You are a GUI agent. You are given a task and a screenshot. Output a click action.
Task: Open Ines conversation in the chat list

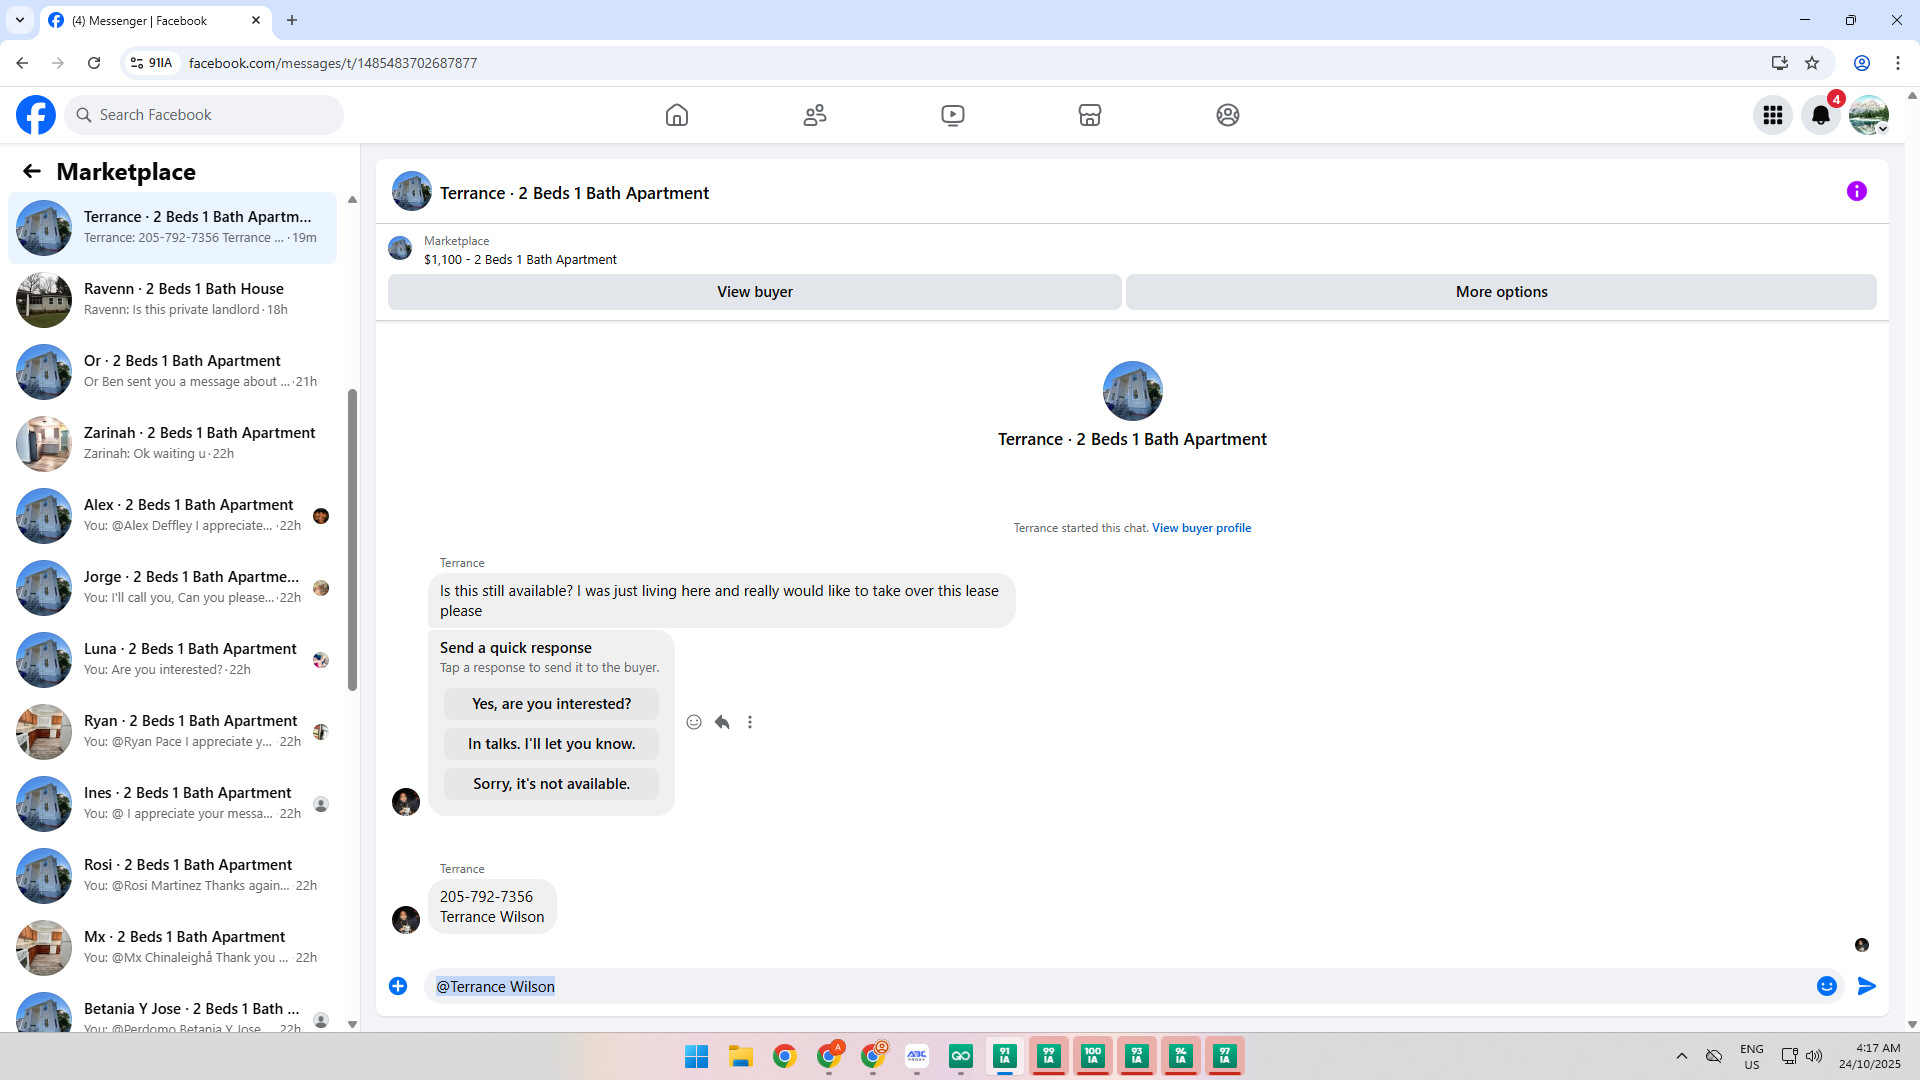click(x=172, y=804)
